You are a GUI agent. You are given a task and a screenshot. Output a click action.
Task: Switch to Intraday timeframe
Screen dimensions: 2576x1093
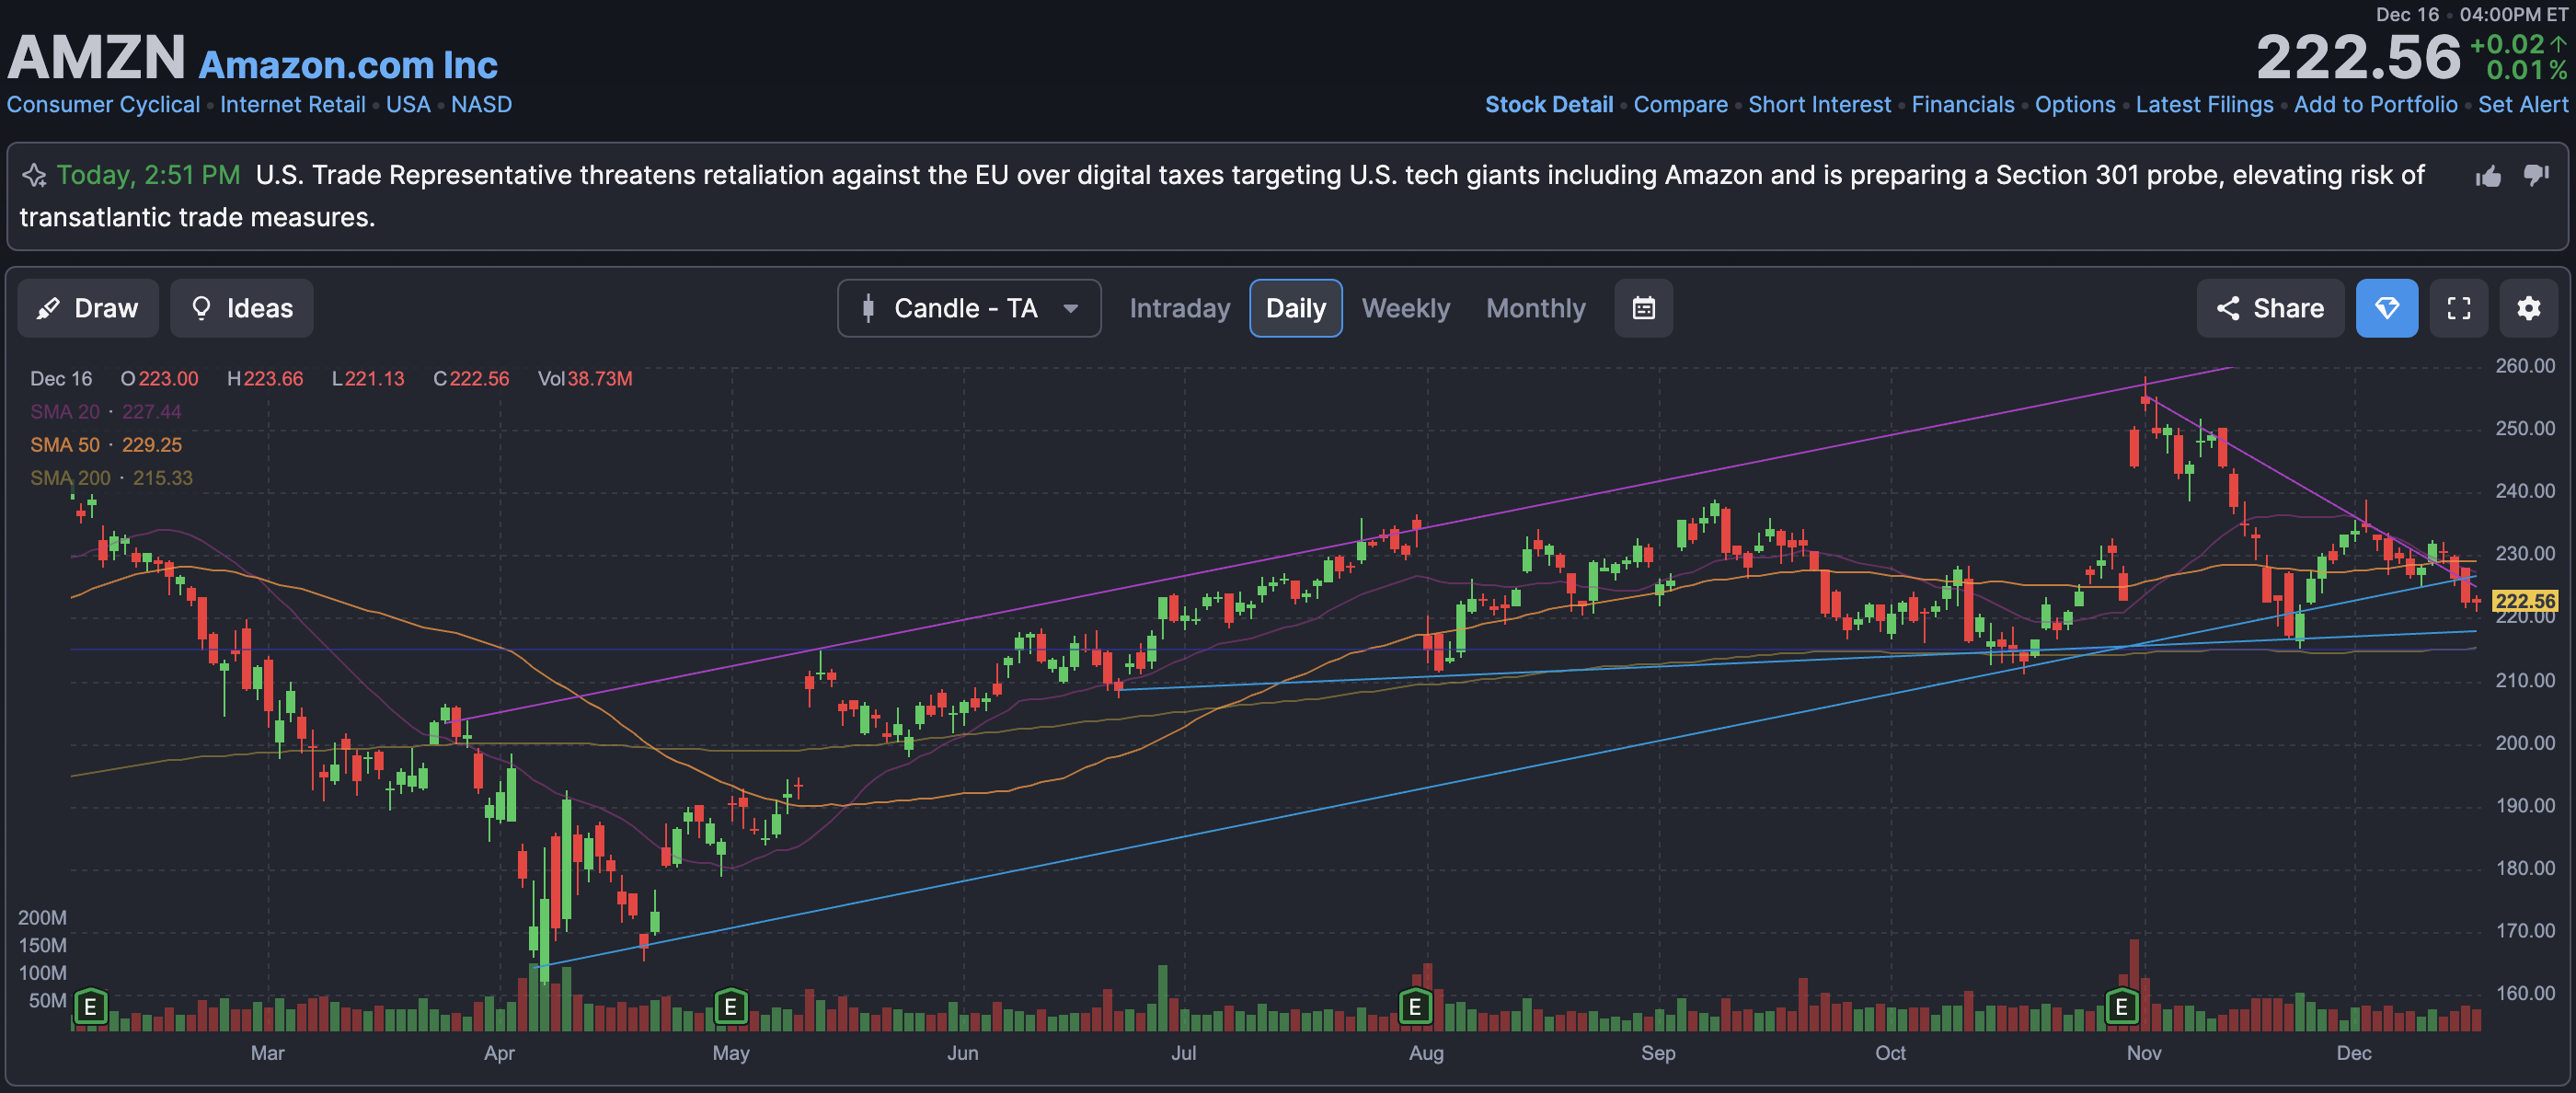tap(1179, 308)
